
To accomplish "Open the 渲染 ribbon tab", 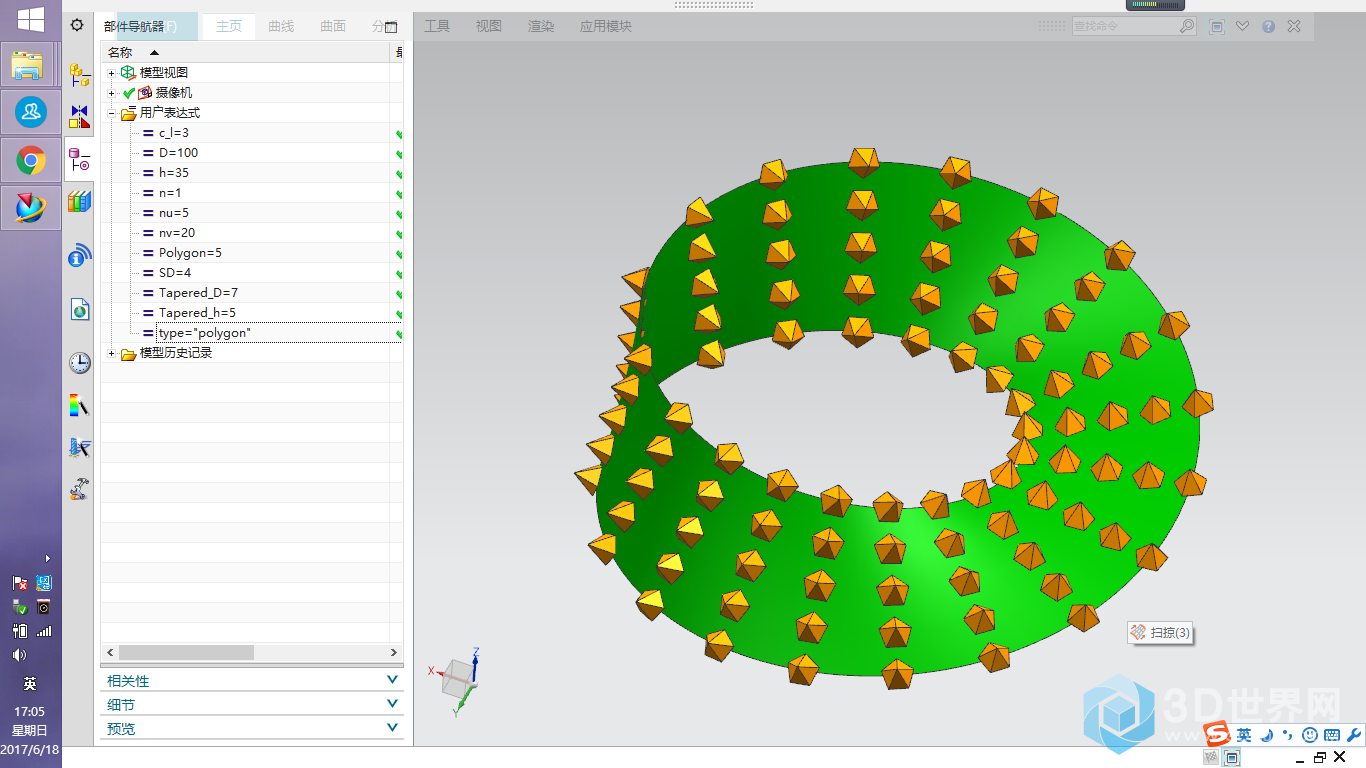I will (541, 26).
